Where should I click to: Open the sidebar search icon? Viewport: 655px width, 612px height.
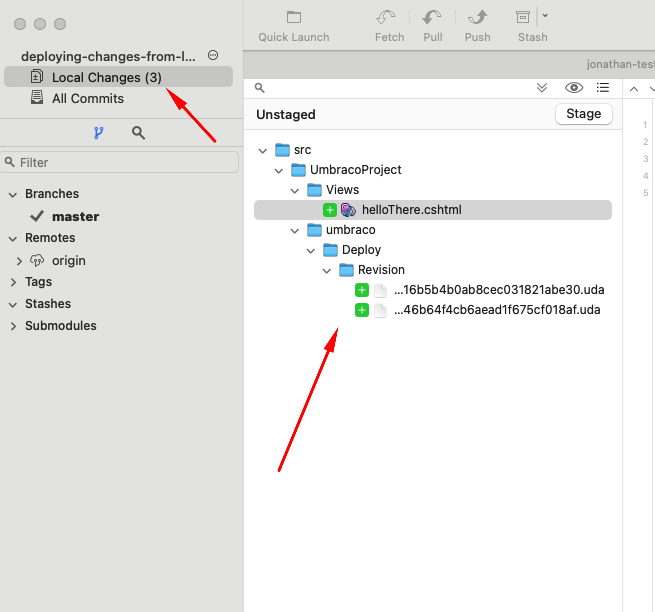click(x=138, y=133)
